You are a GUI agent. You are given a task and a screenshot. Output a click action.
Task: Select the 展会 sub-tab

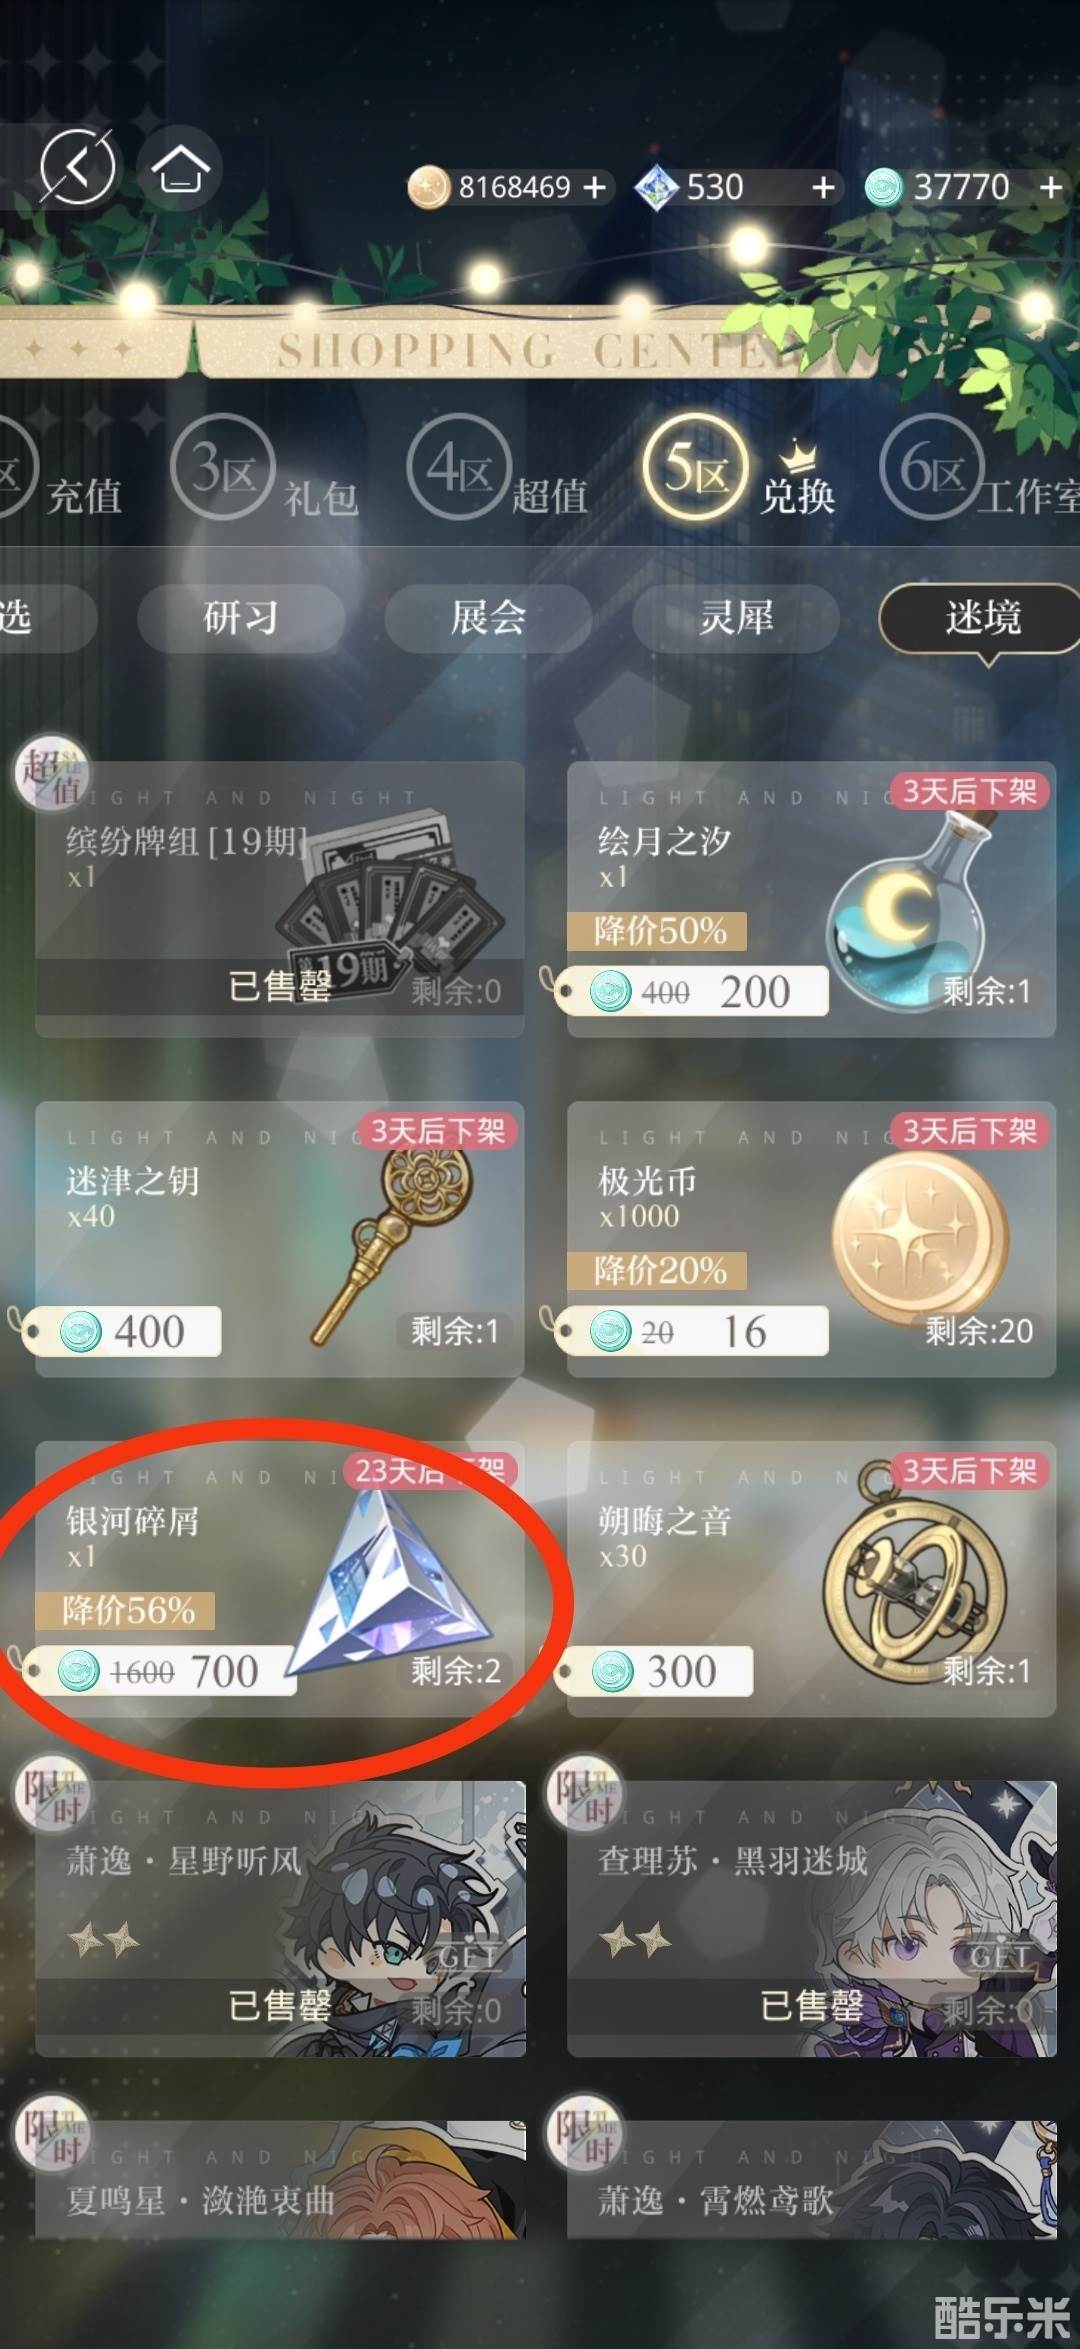point(488,618)
